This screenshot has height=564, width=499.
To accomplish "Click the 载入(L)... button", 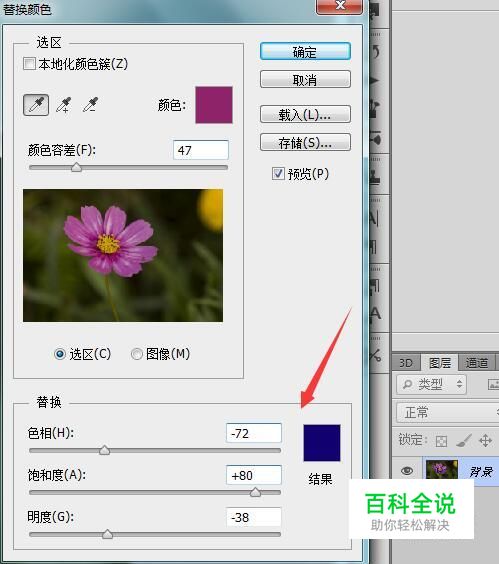I will tap(305, 114).
